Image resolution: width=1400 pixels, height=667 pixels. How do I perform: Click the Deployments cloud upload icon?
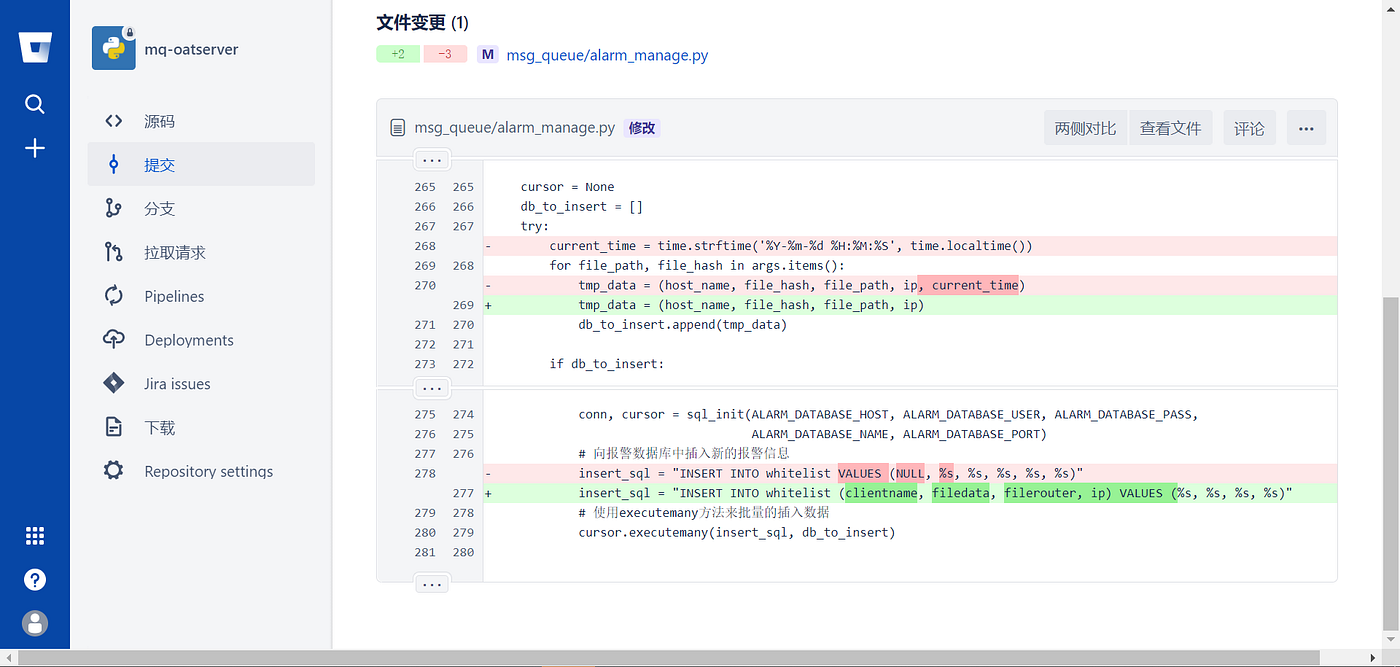pyautogui.click(x=114, y=340)
